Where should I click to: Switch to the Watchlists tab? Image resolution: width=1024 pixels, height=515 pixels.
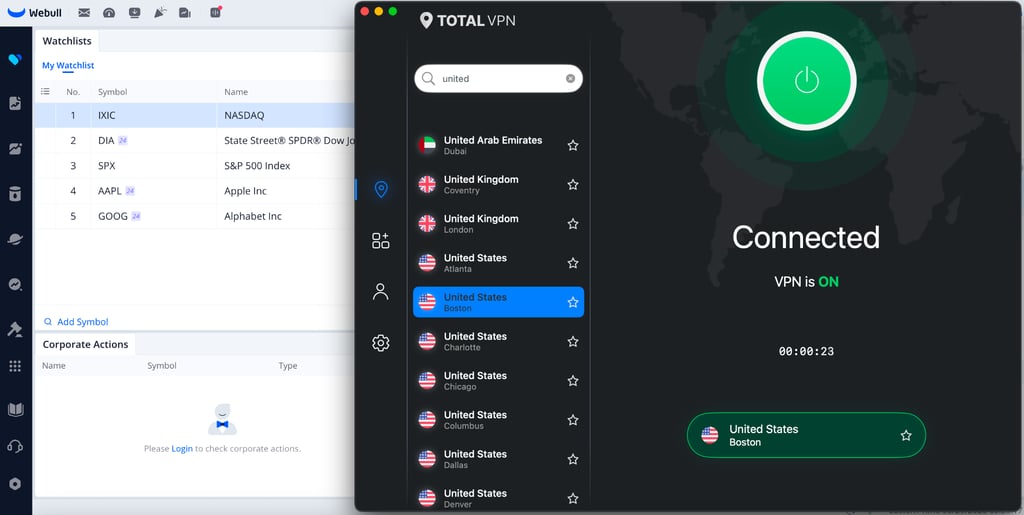point(67,40)
